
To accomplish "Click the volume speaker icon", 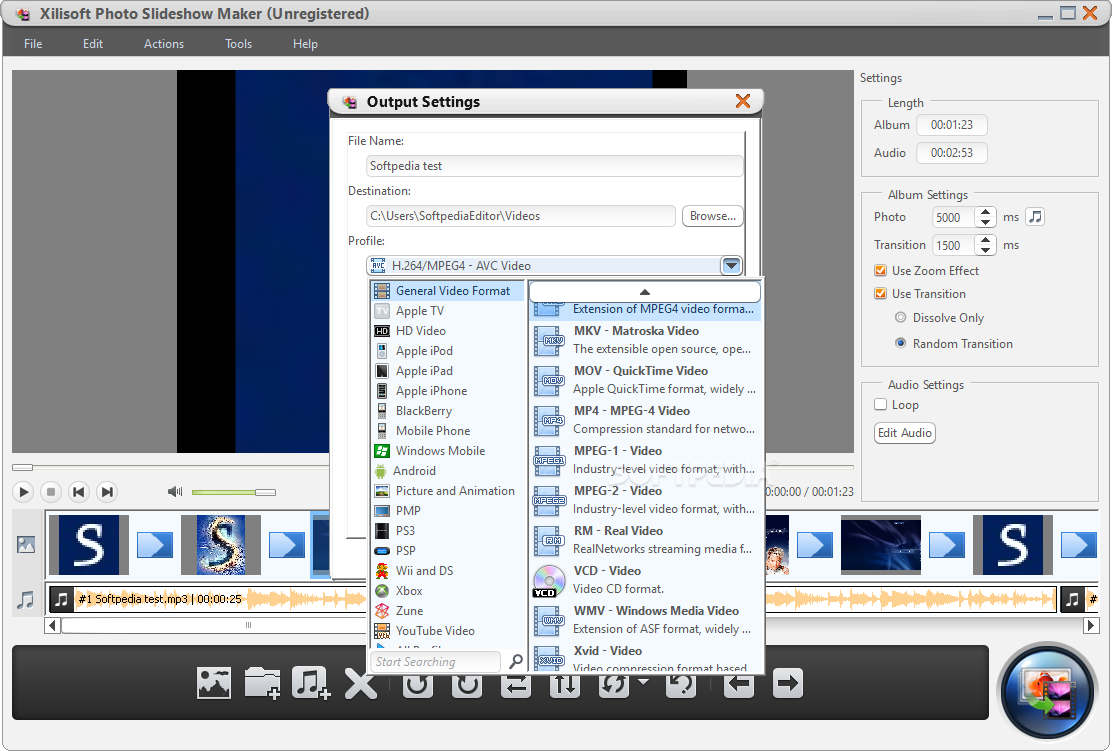I will [x=175, y=491].
